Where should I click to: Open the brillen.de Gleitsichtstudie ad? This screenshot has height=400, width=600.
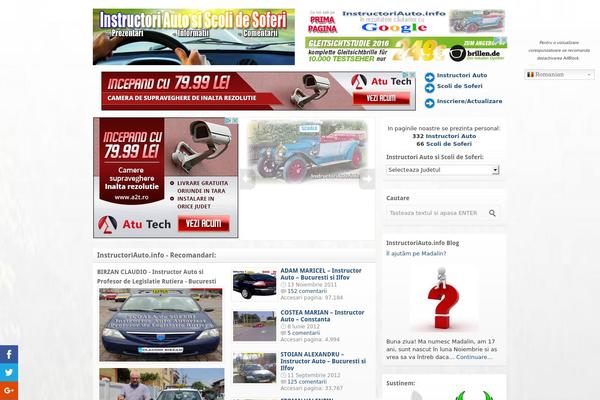pyautogui.click(x=406, y=49)
